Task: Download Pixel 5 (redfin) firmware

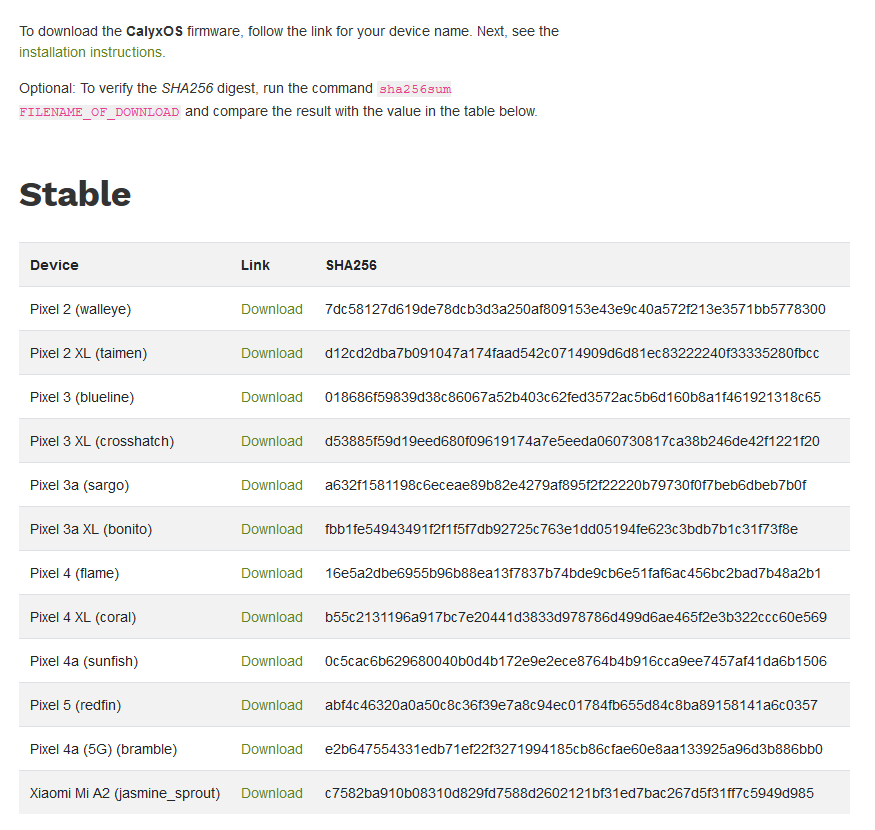Action: (271, 705)
